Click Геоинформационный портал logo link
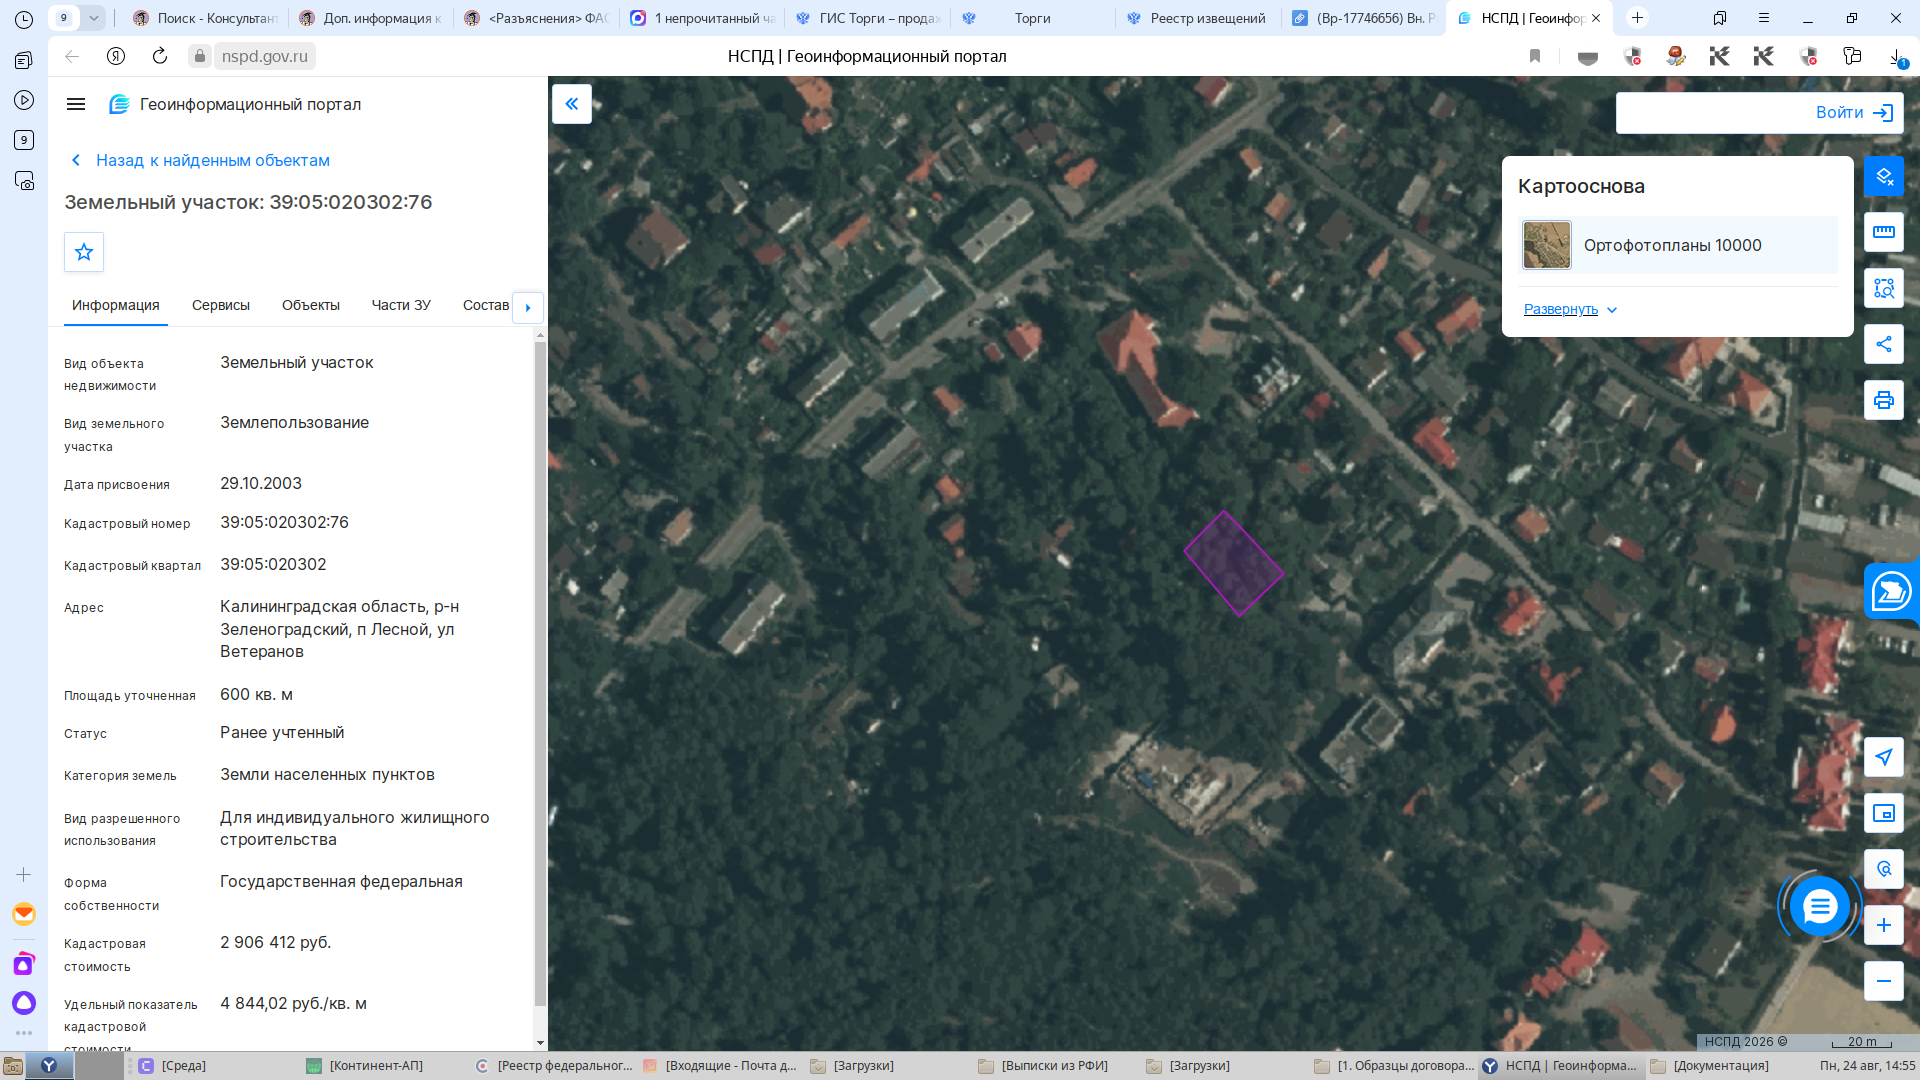The image size is (1920, 1080). click(x=235, y=104)
